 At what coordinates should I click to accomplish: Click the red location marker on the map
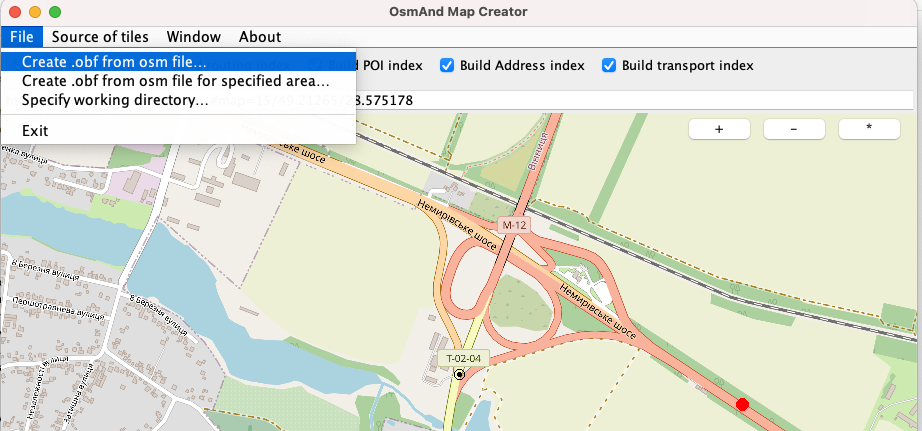pyautogui.click(x=742, y=404)
